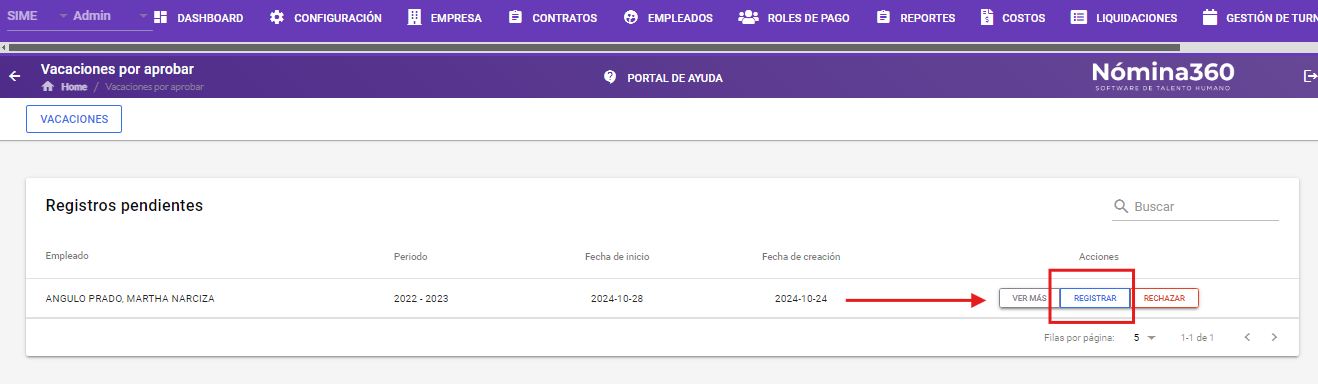Click the Roles de Pago group icon

point(748,17)
